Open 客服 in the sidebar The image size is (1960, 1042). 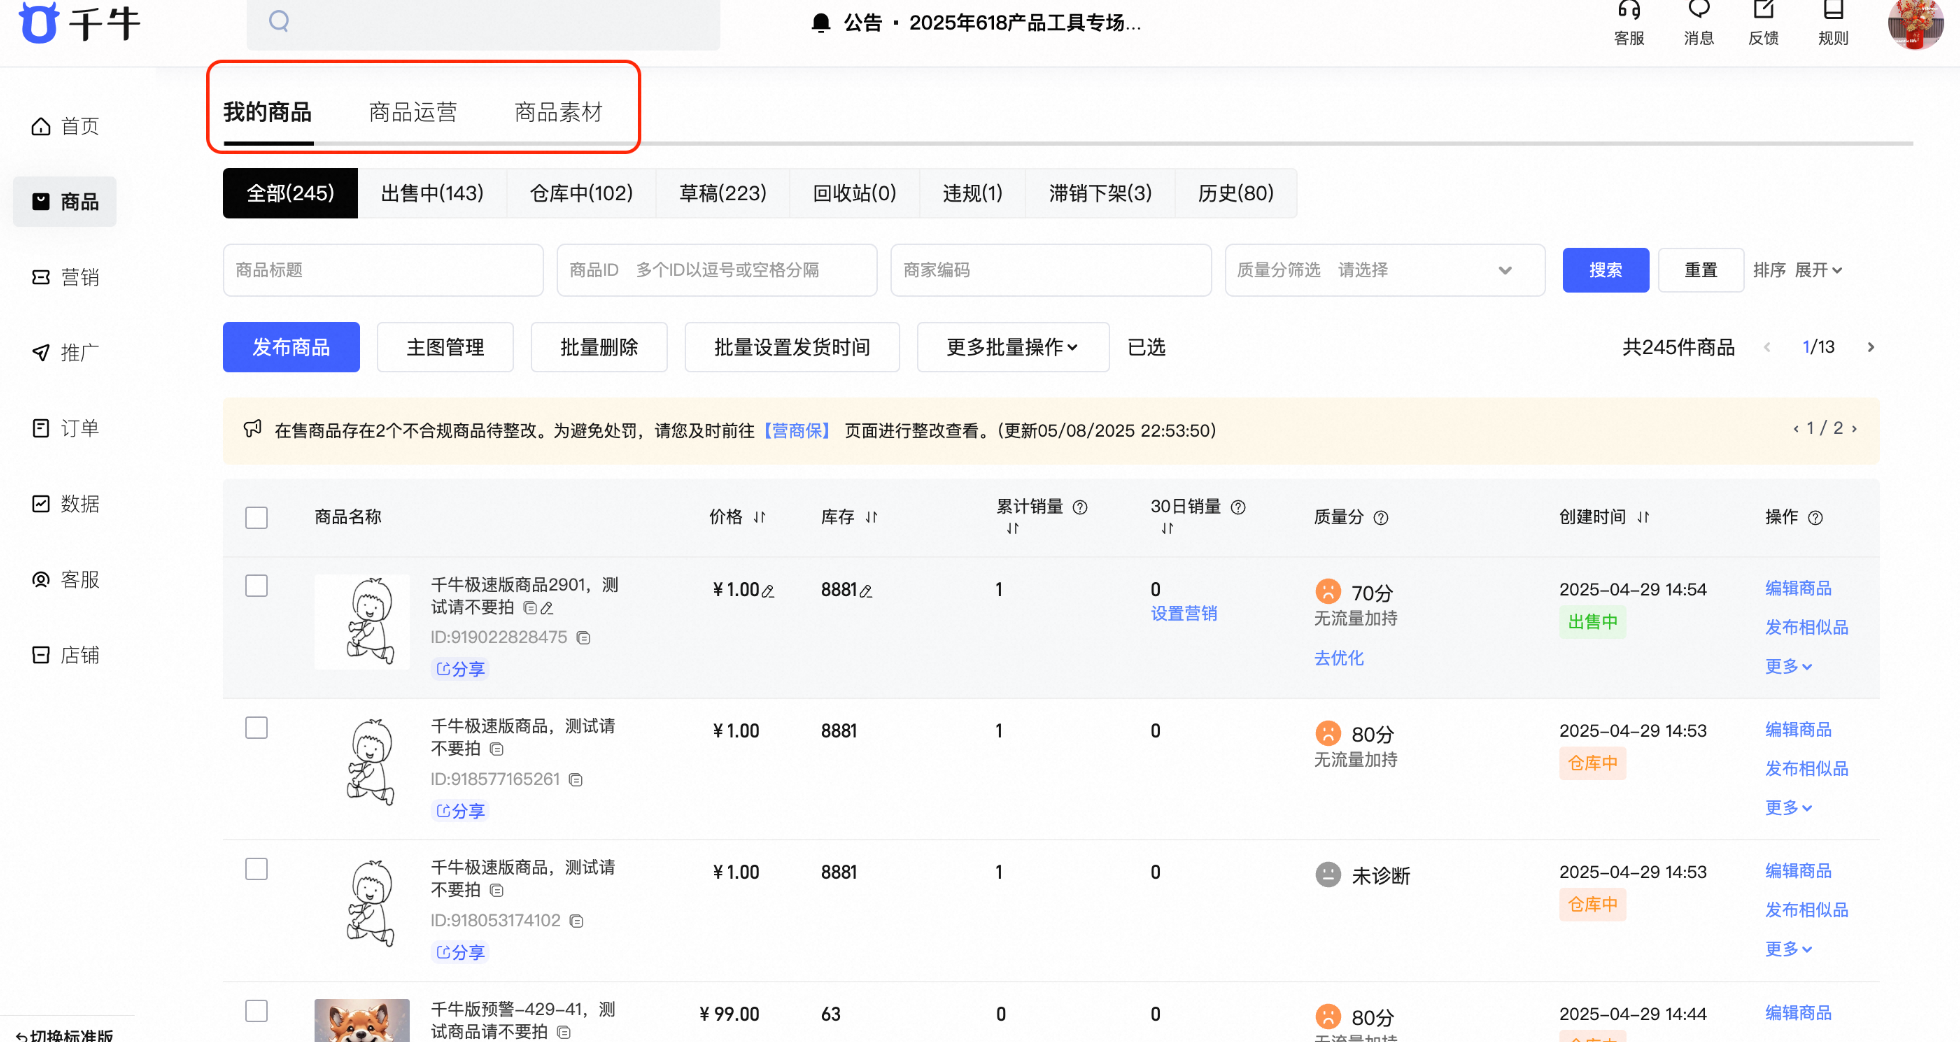[x=65, y=579]
